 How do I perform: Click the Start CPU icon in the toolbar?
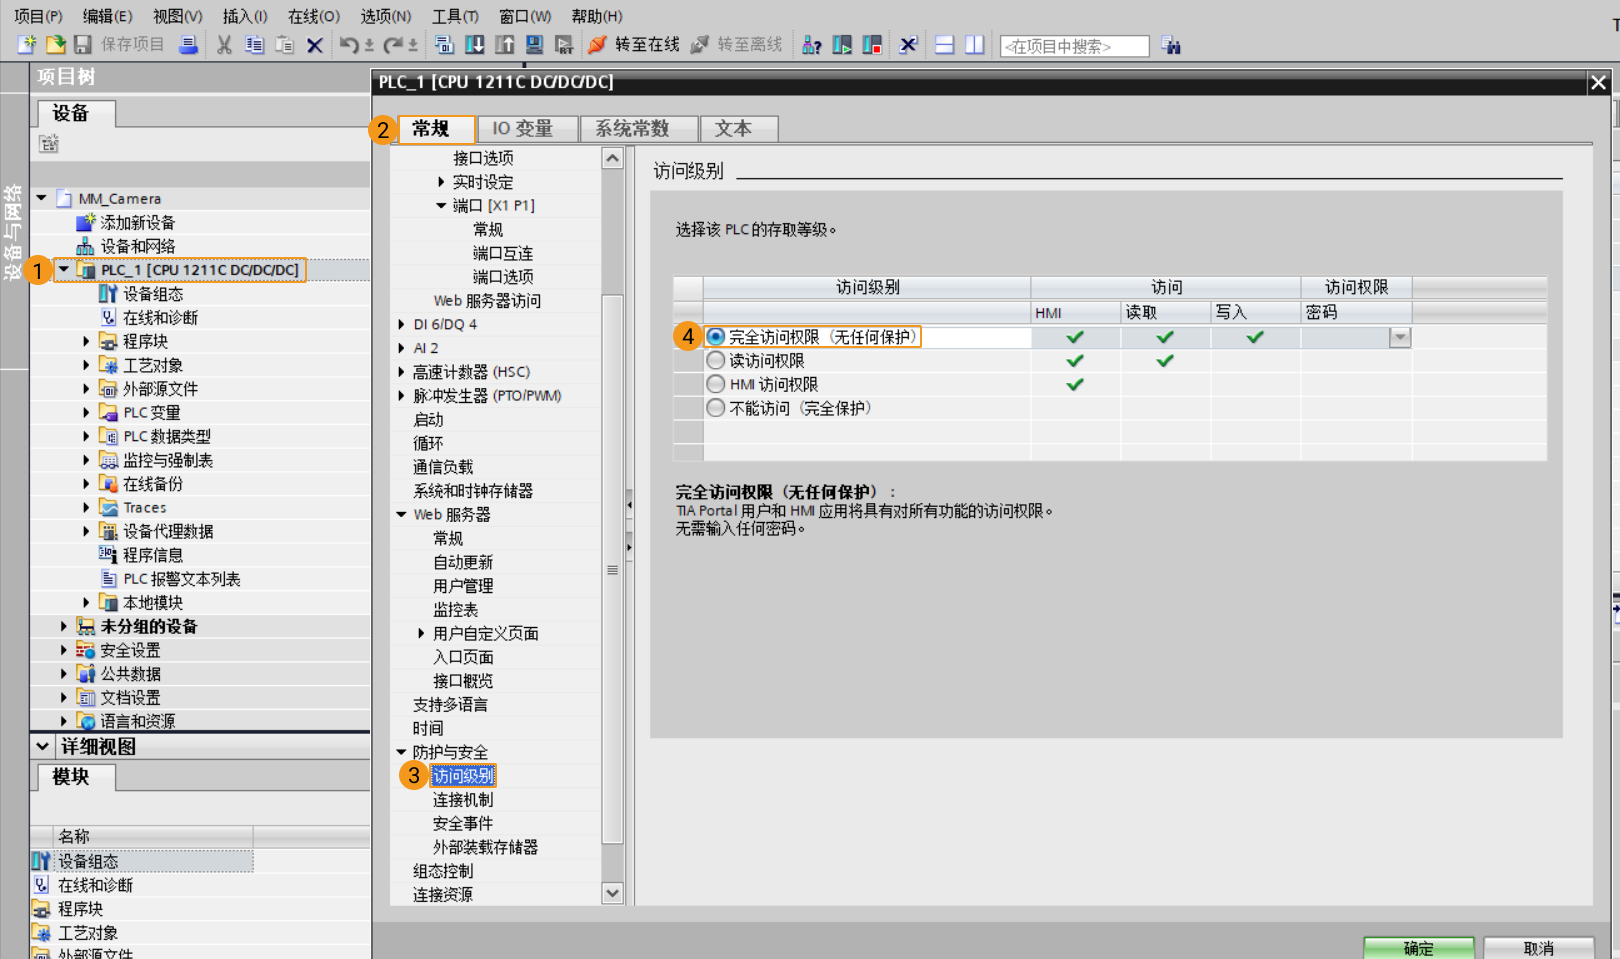tap(843, 44)
